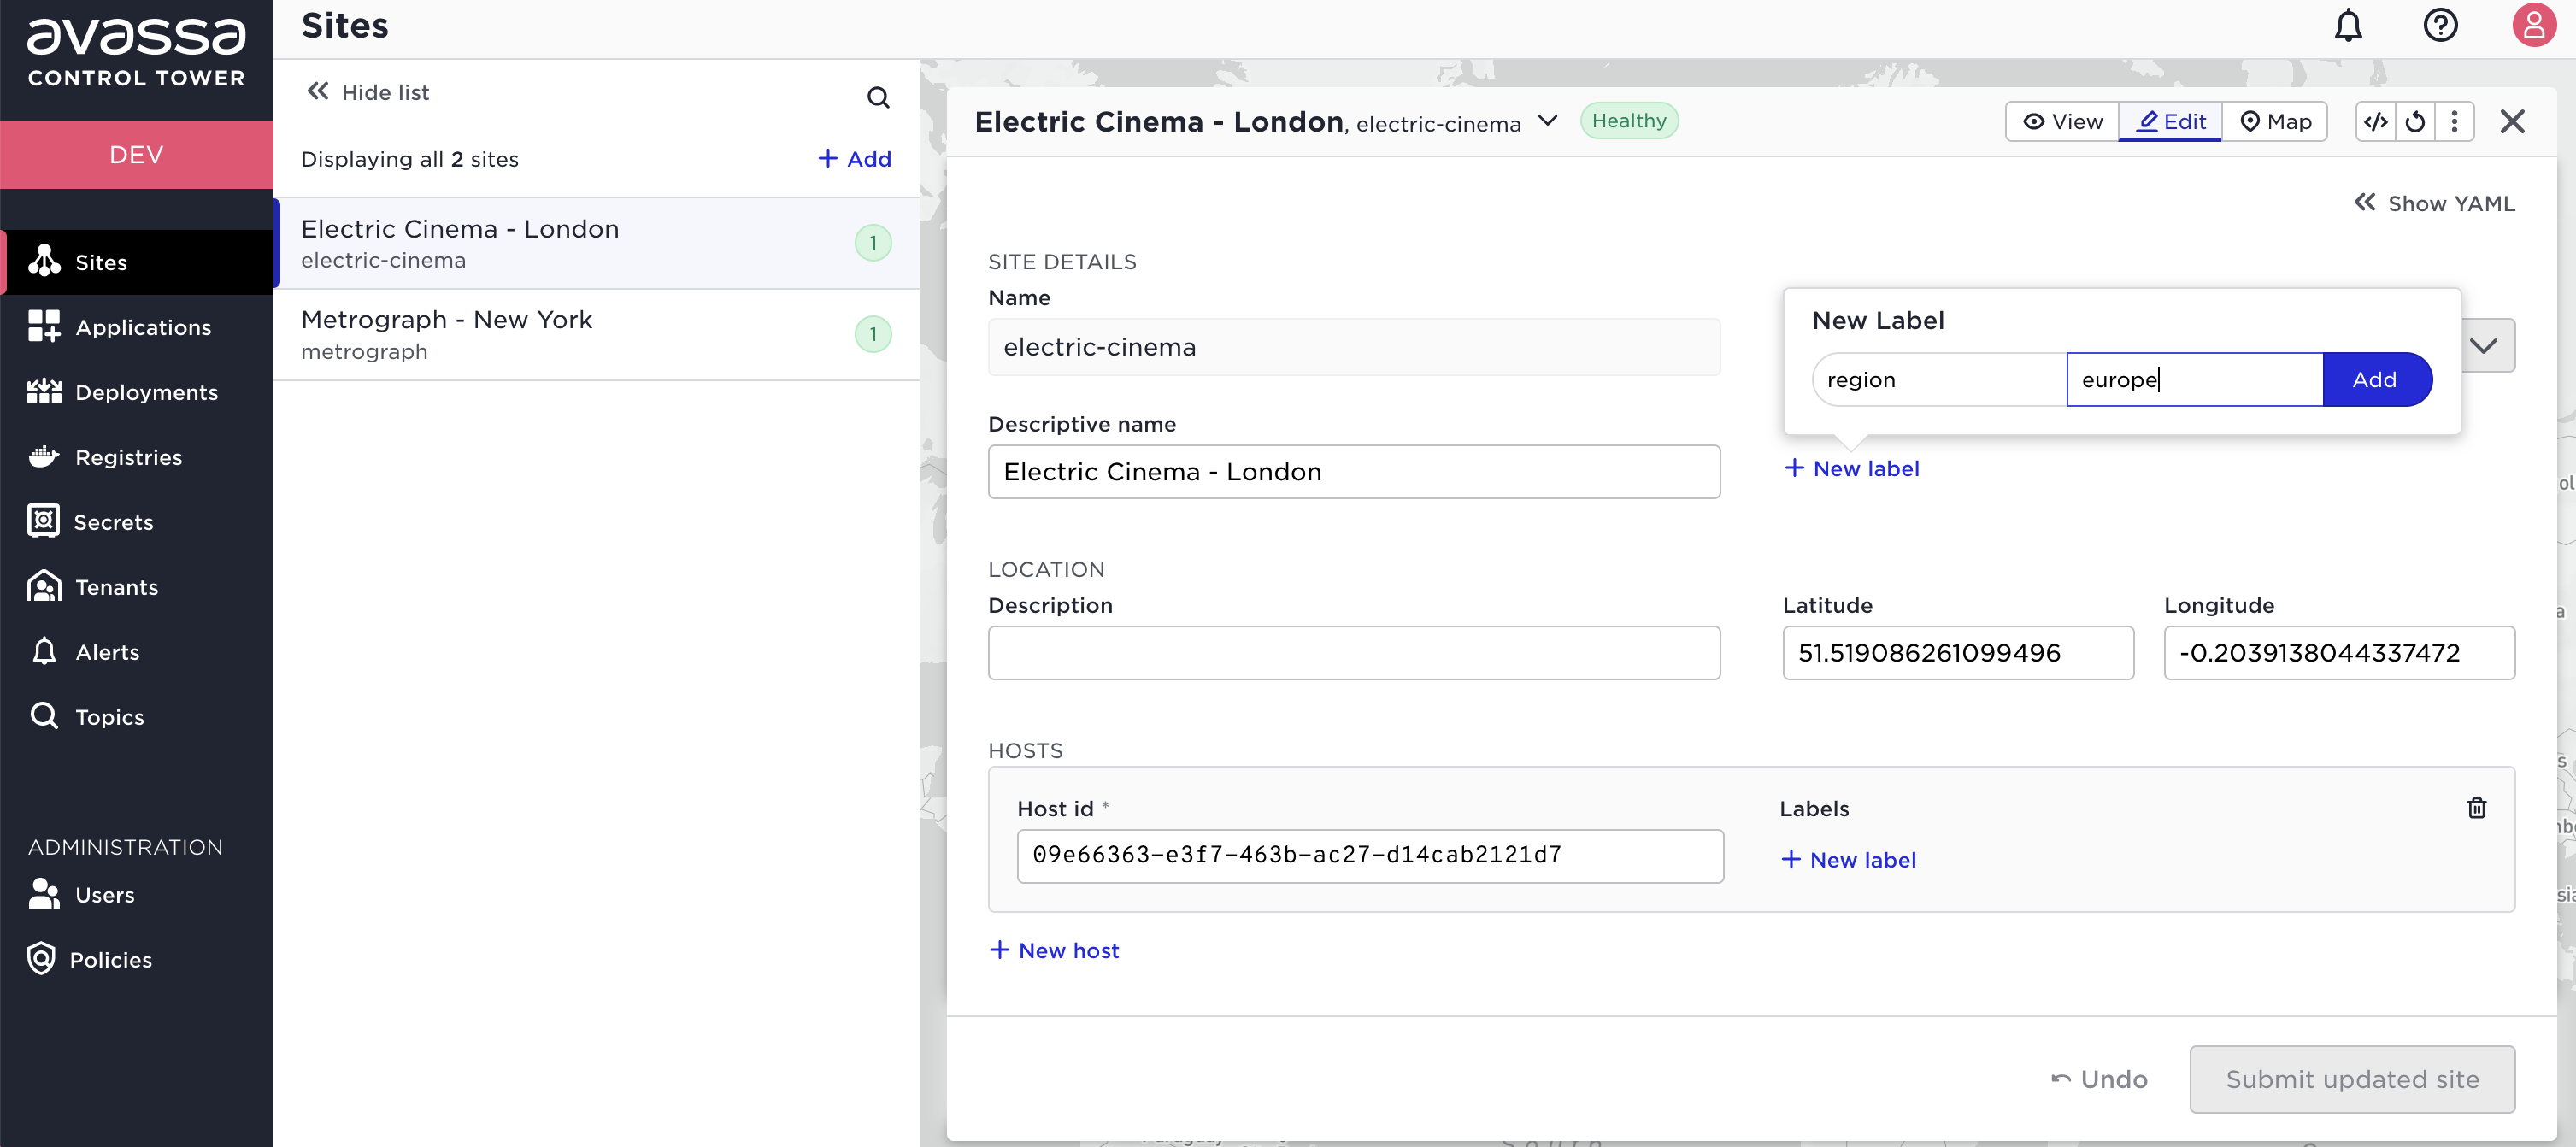This screenshot has width=2576, height=1147.
Task: Click the Avassa Control Tower logo
Action: coord(137,52)
